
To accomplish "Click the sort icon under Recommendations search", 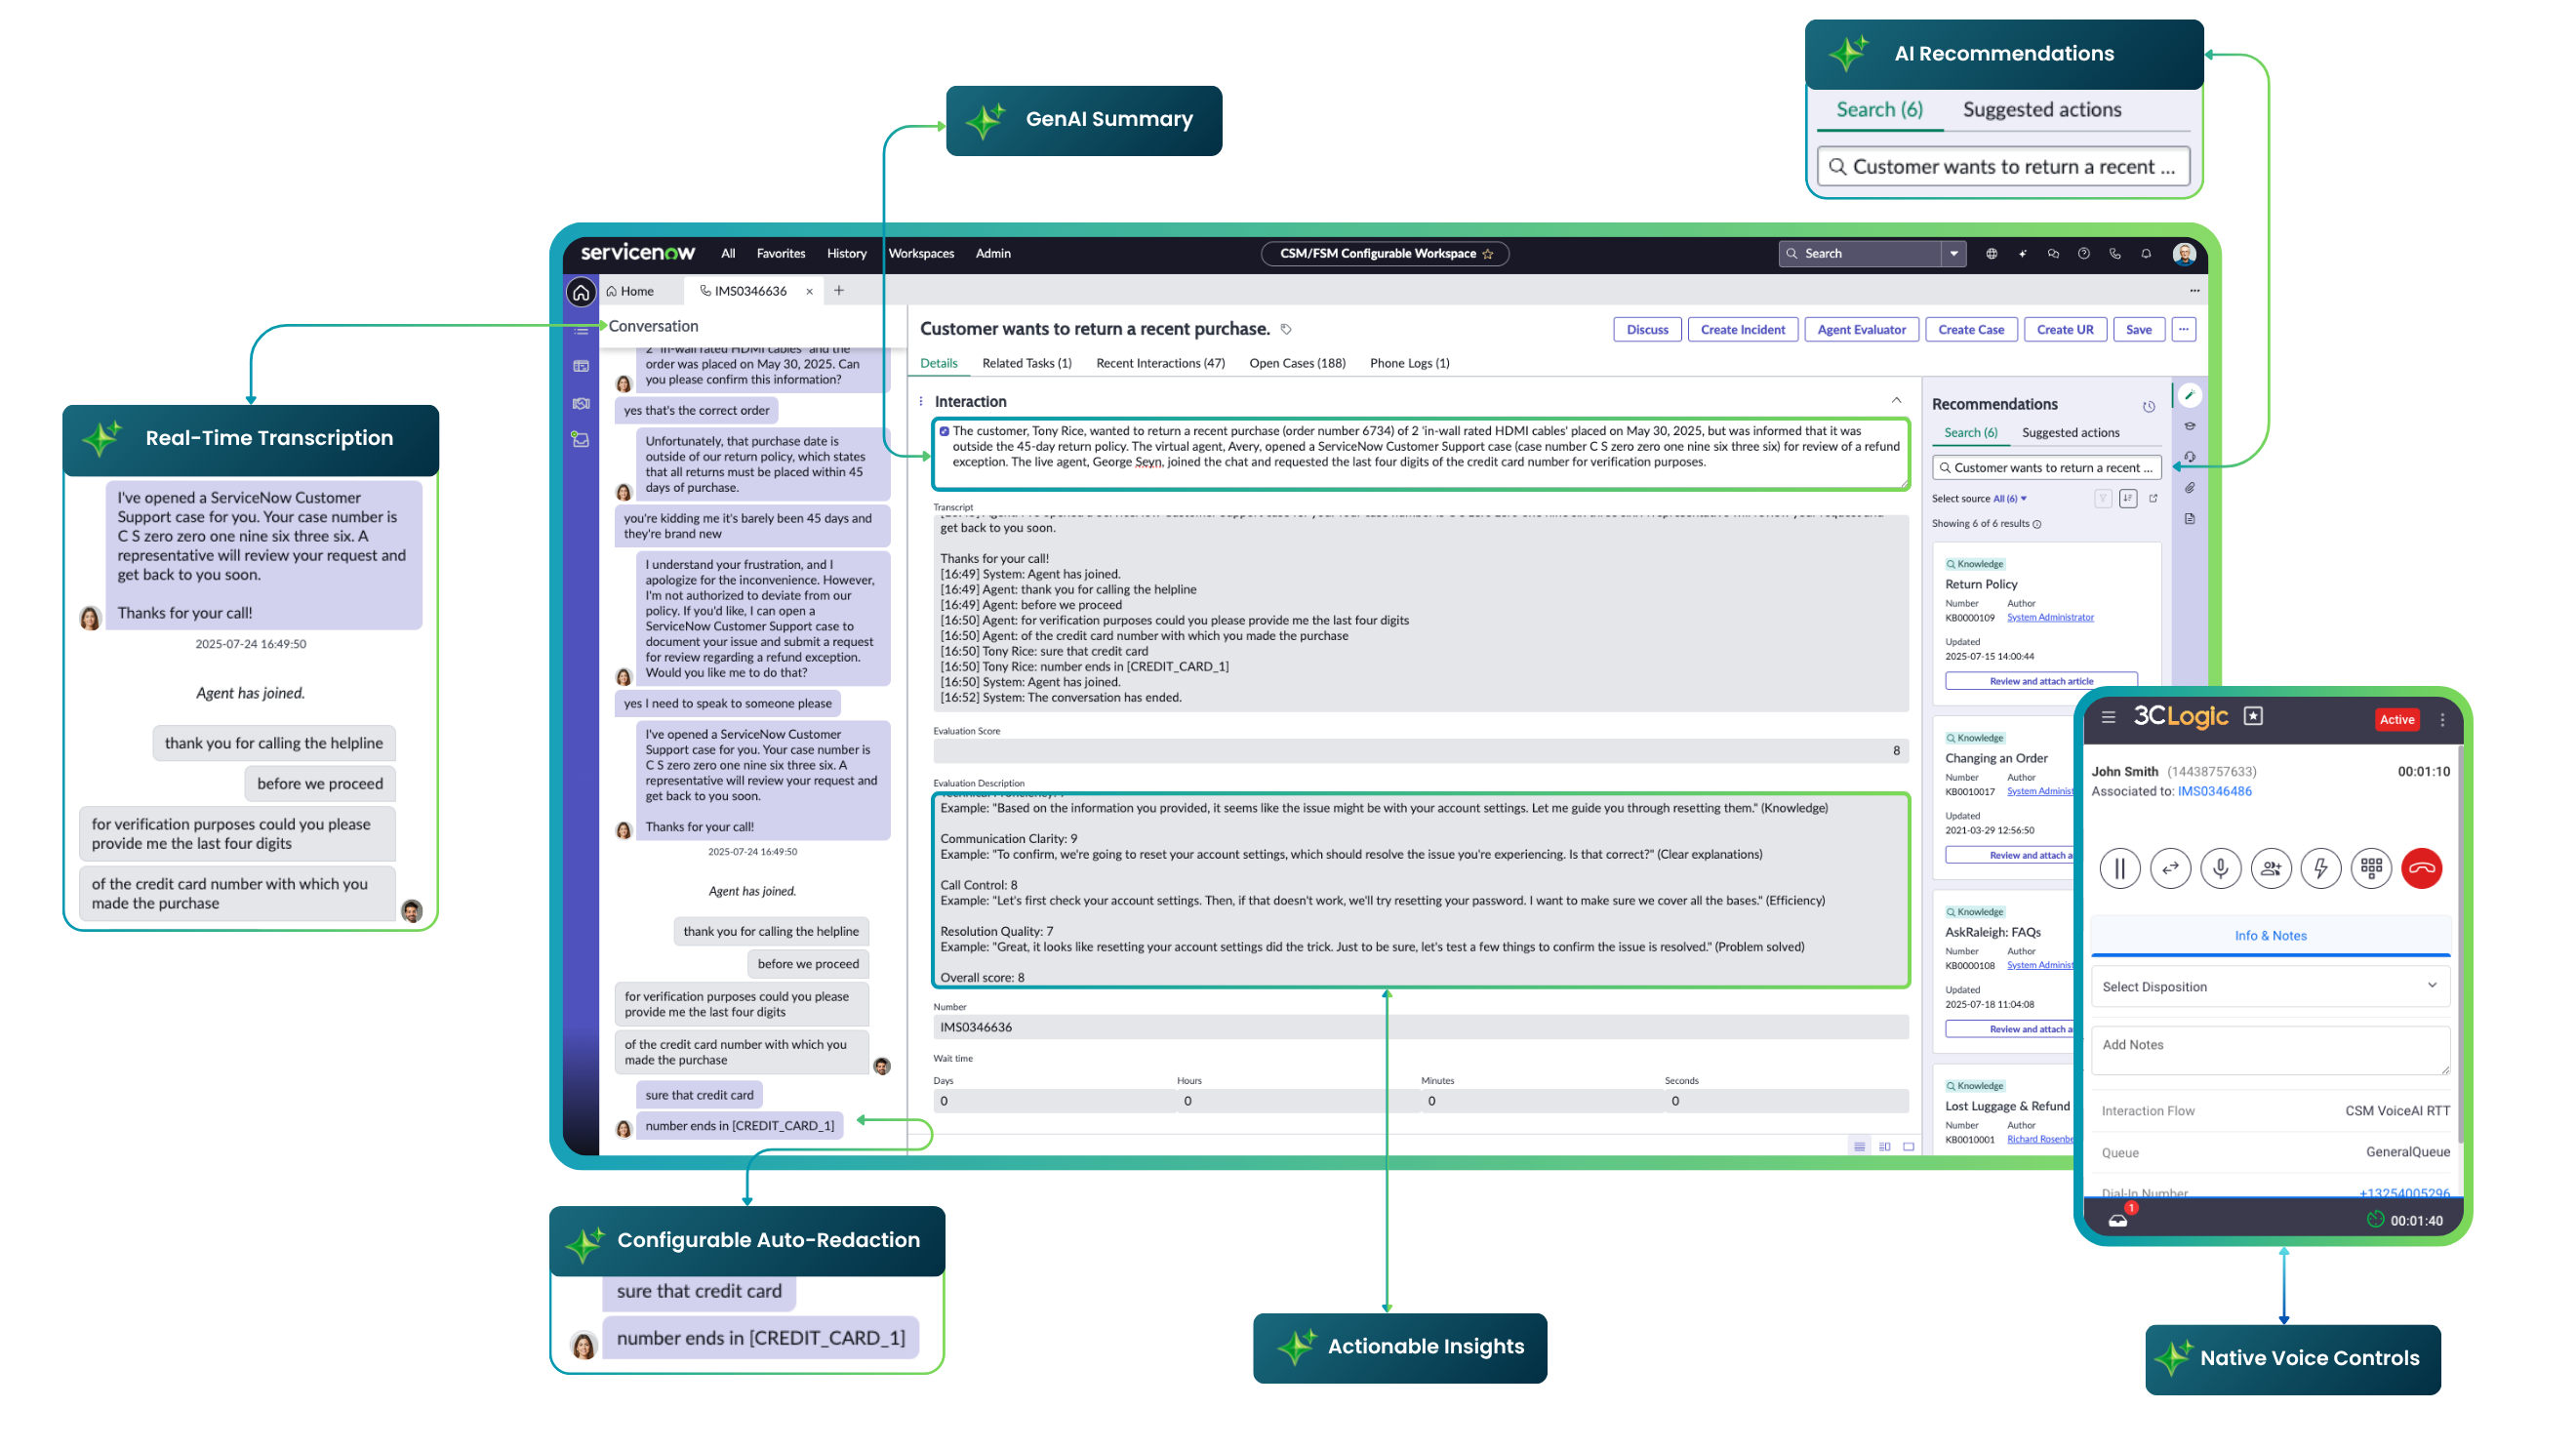I will pos(2128,498).
